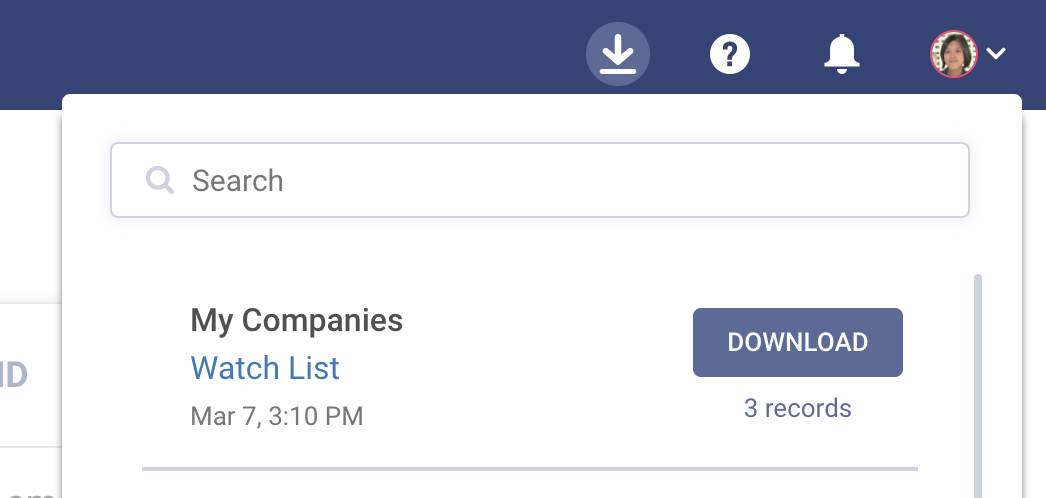The image size is (1046, 498).
Task: Expand the account menu chevron
Action: [x=996, y=54]
